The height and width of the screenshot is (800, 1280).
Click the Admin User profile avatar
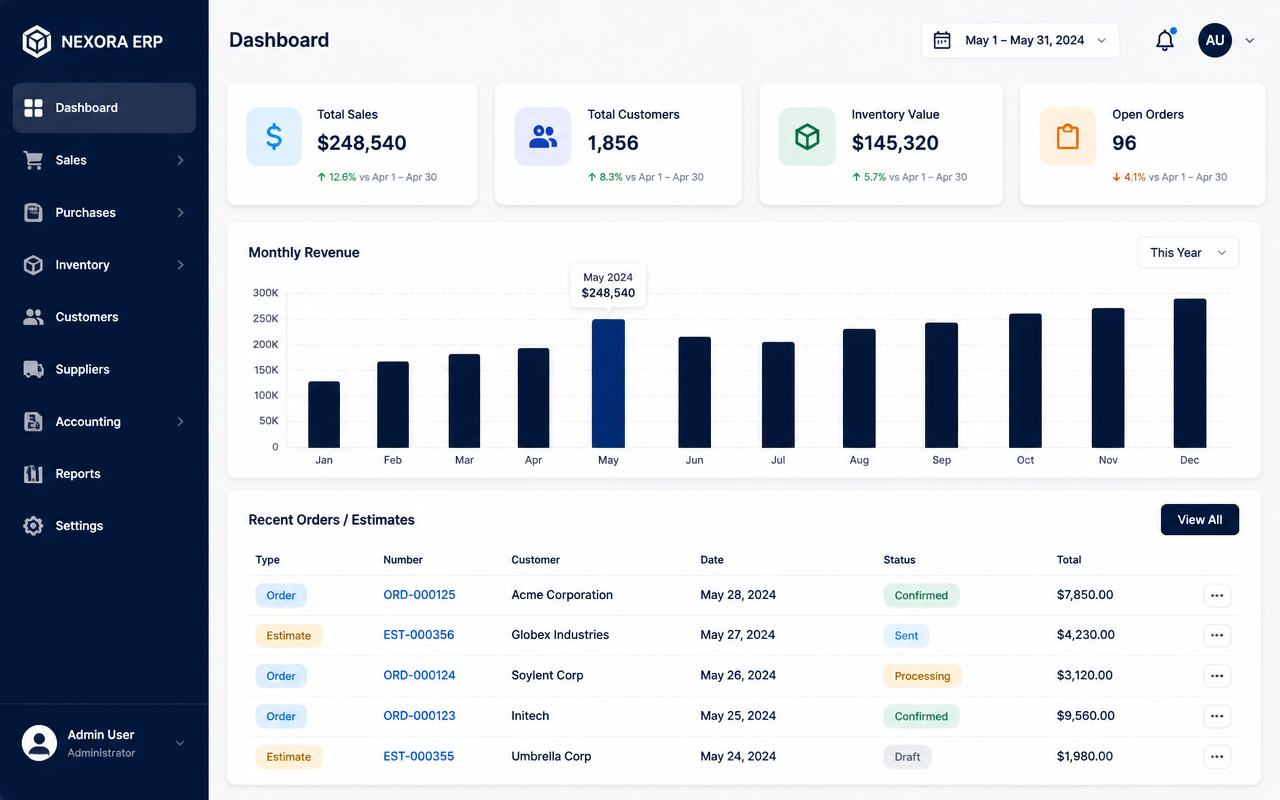pos(39,743)
